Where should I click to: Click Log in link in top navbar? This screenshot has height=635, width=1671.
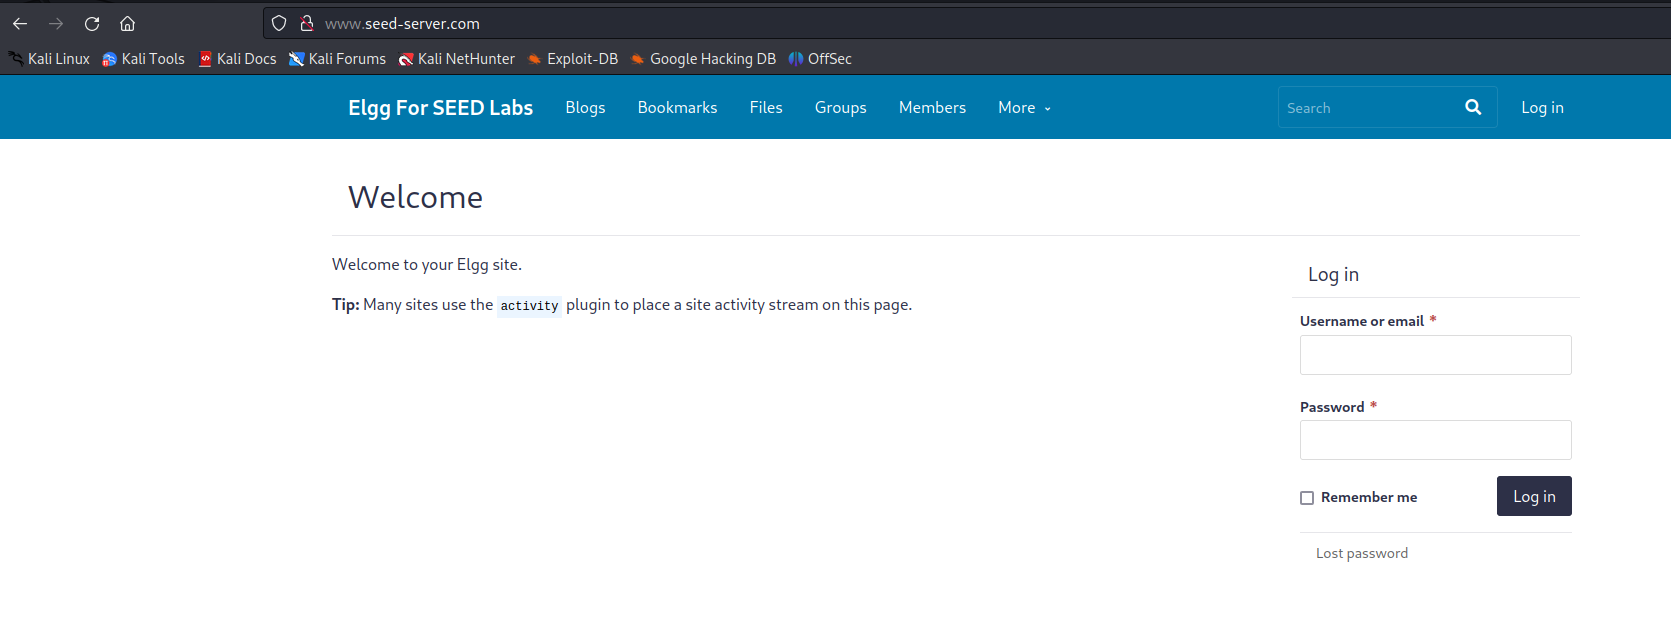click(x=1542, y=108)
